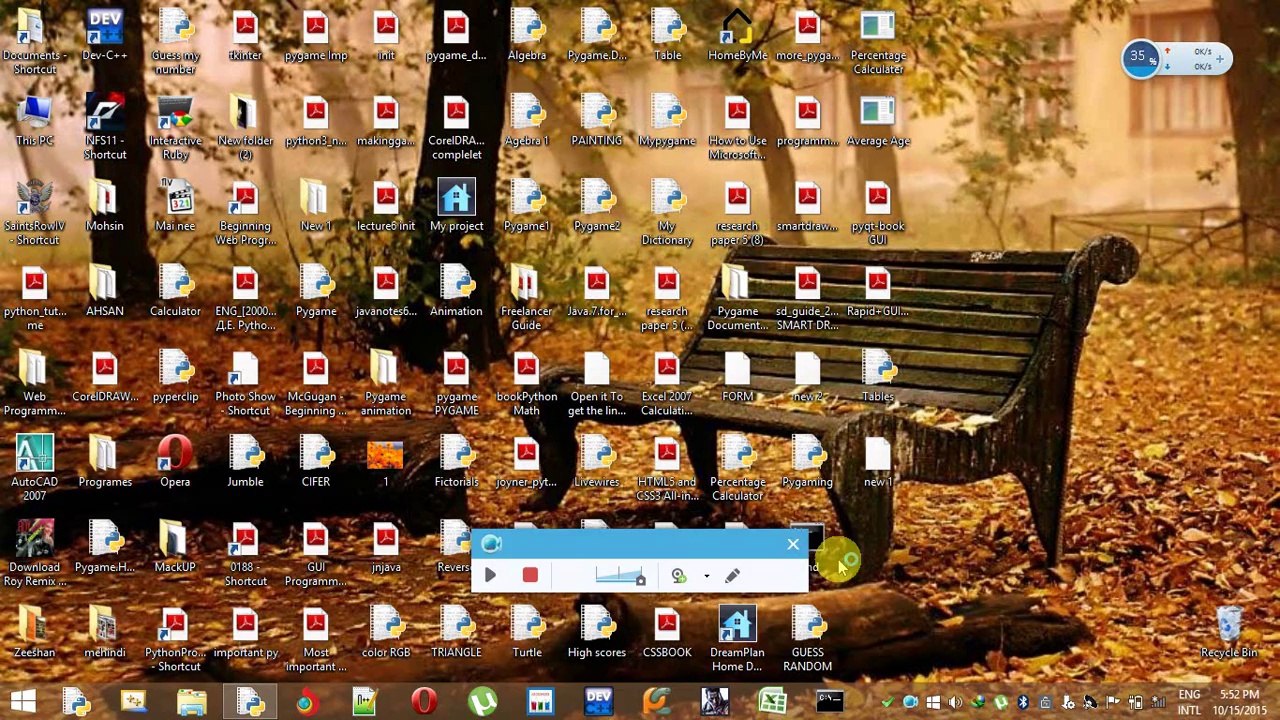Screen dimensions: 1280x720
Task: Launch uTorrent from the taskbar
Action: click(483, 702)
